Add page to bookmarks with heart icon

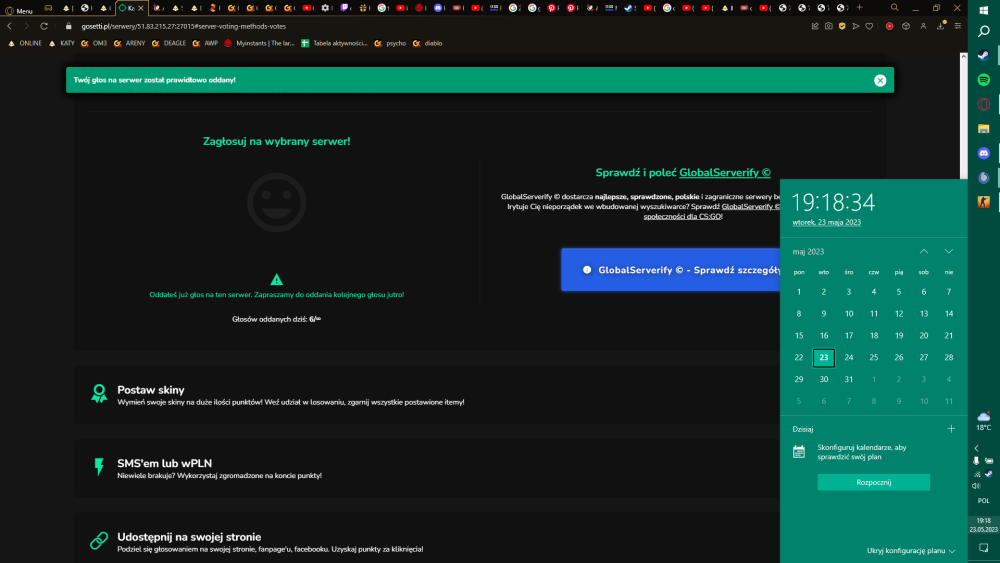click(x=869, y=26)
